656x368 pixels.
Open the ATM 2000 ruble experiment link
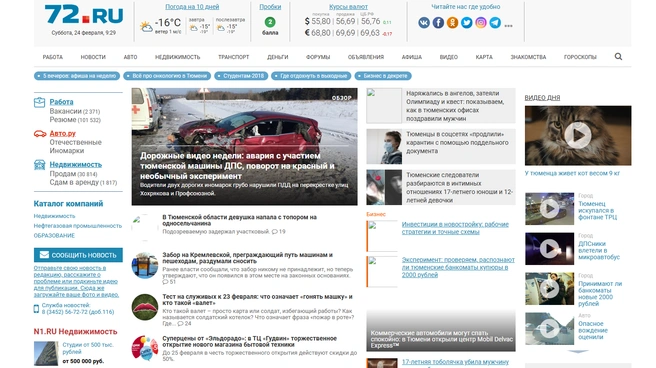click(458, 267)
